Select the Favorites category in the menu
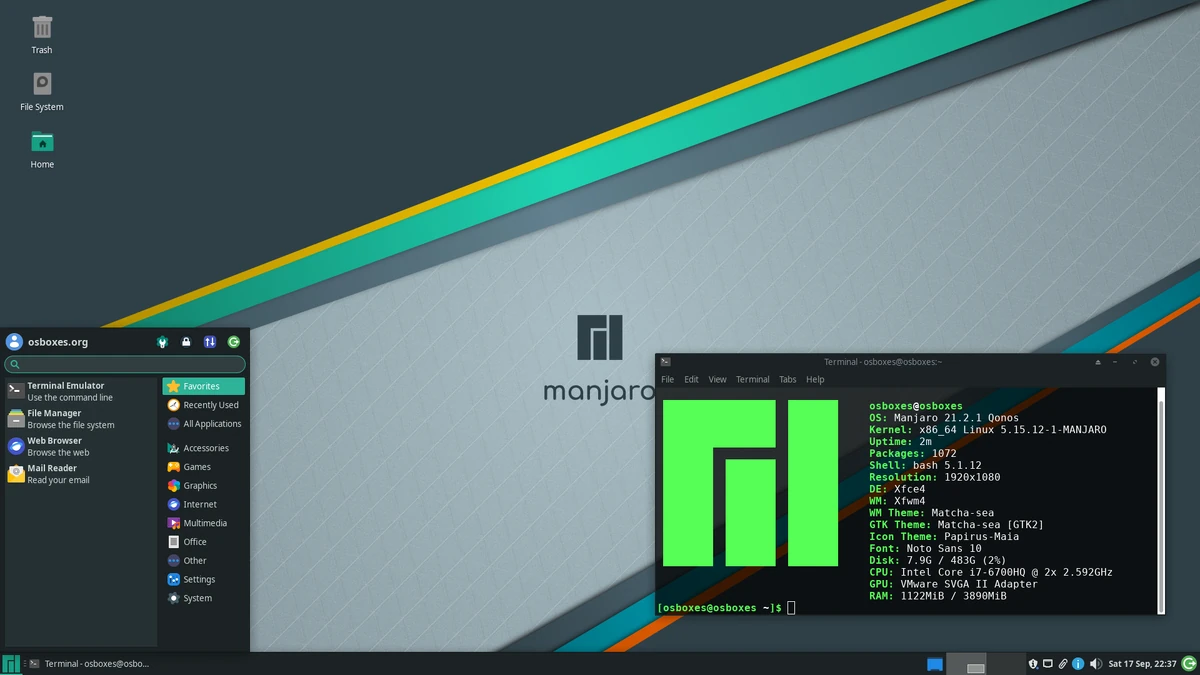The height and width of the screenshot is (675, 1200). pyautogui.click(x=203, y=385)
